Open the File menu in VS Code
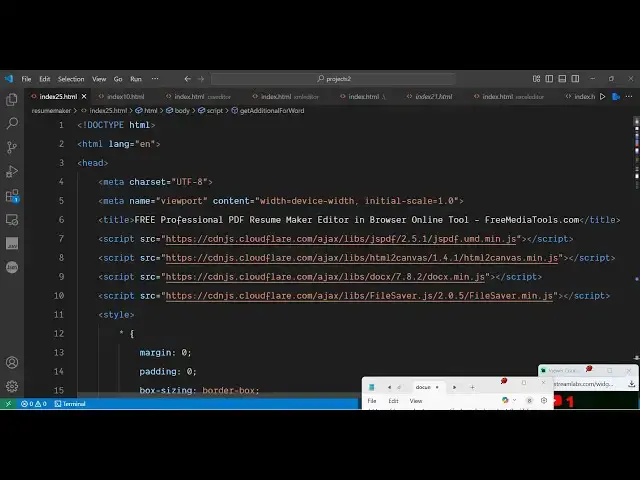This screenshot has width=640, height=480. (x=27, y=79)
